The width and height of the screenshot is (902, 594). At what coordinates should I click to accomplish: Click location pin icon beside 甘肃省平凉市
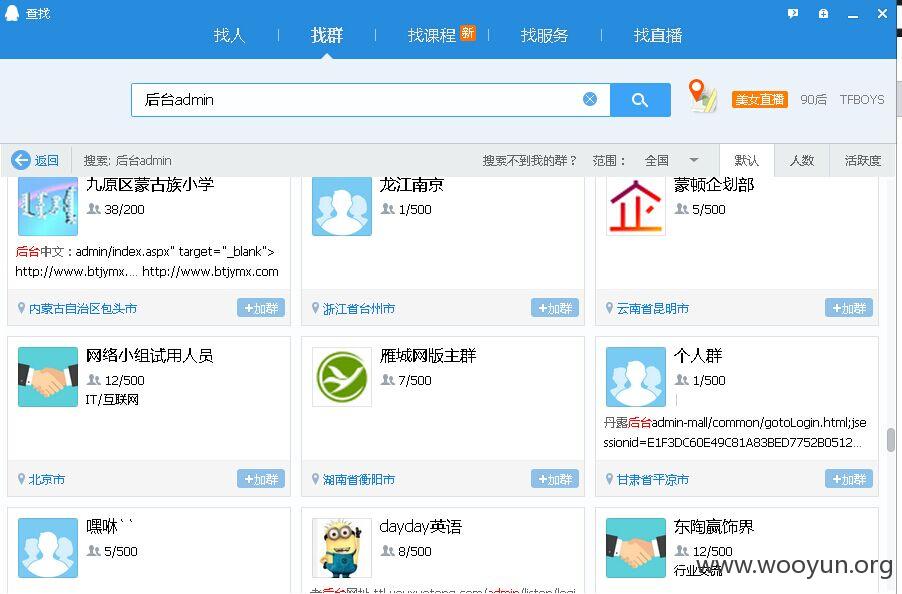click(609, 479)
